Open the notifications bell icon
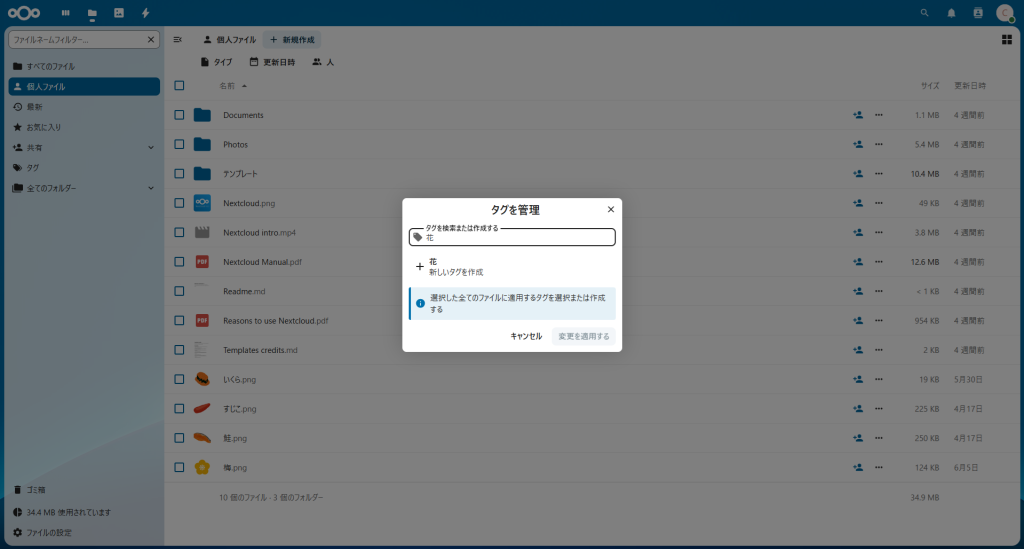Image resolution: width=1024 pixels, height=549 pixels. (x=951, y=13)
